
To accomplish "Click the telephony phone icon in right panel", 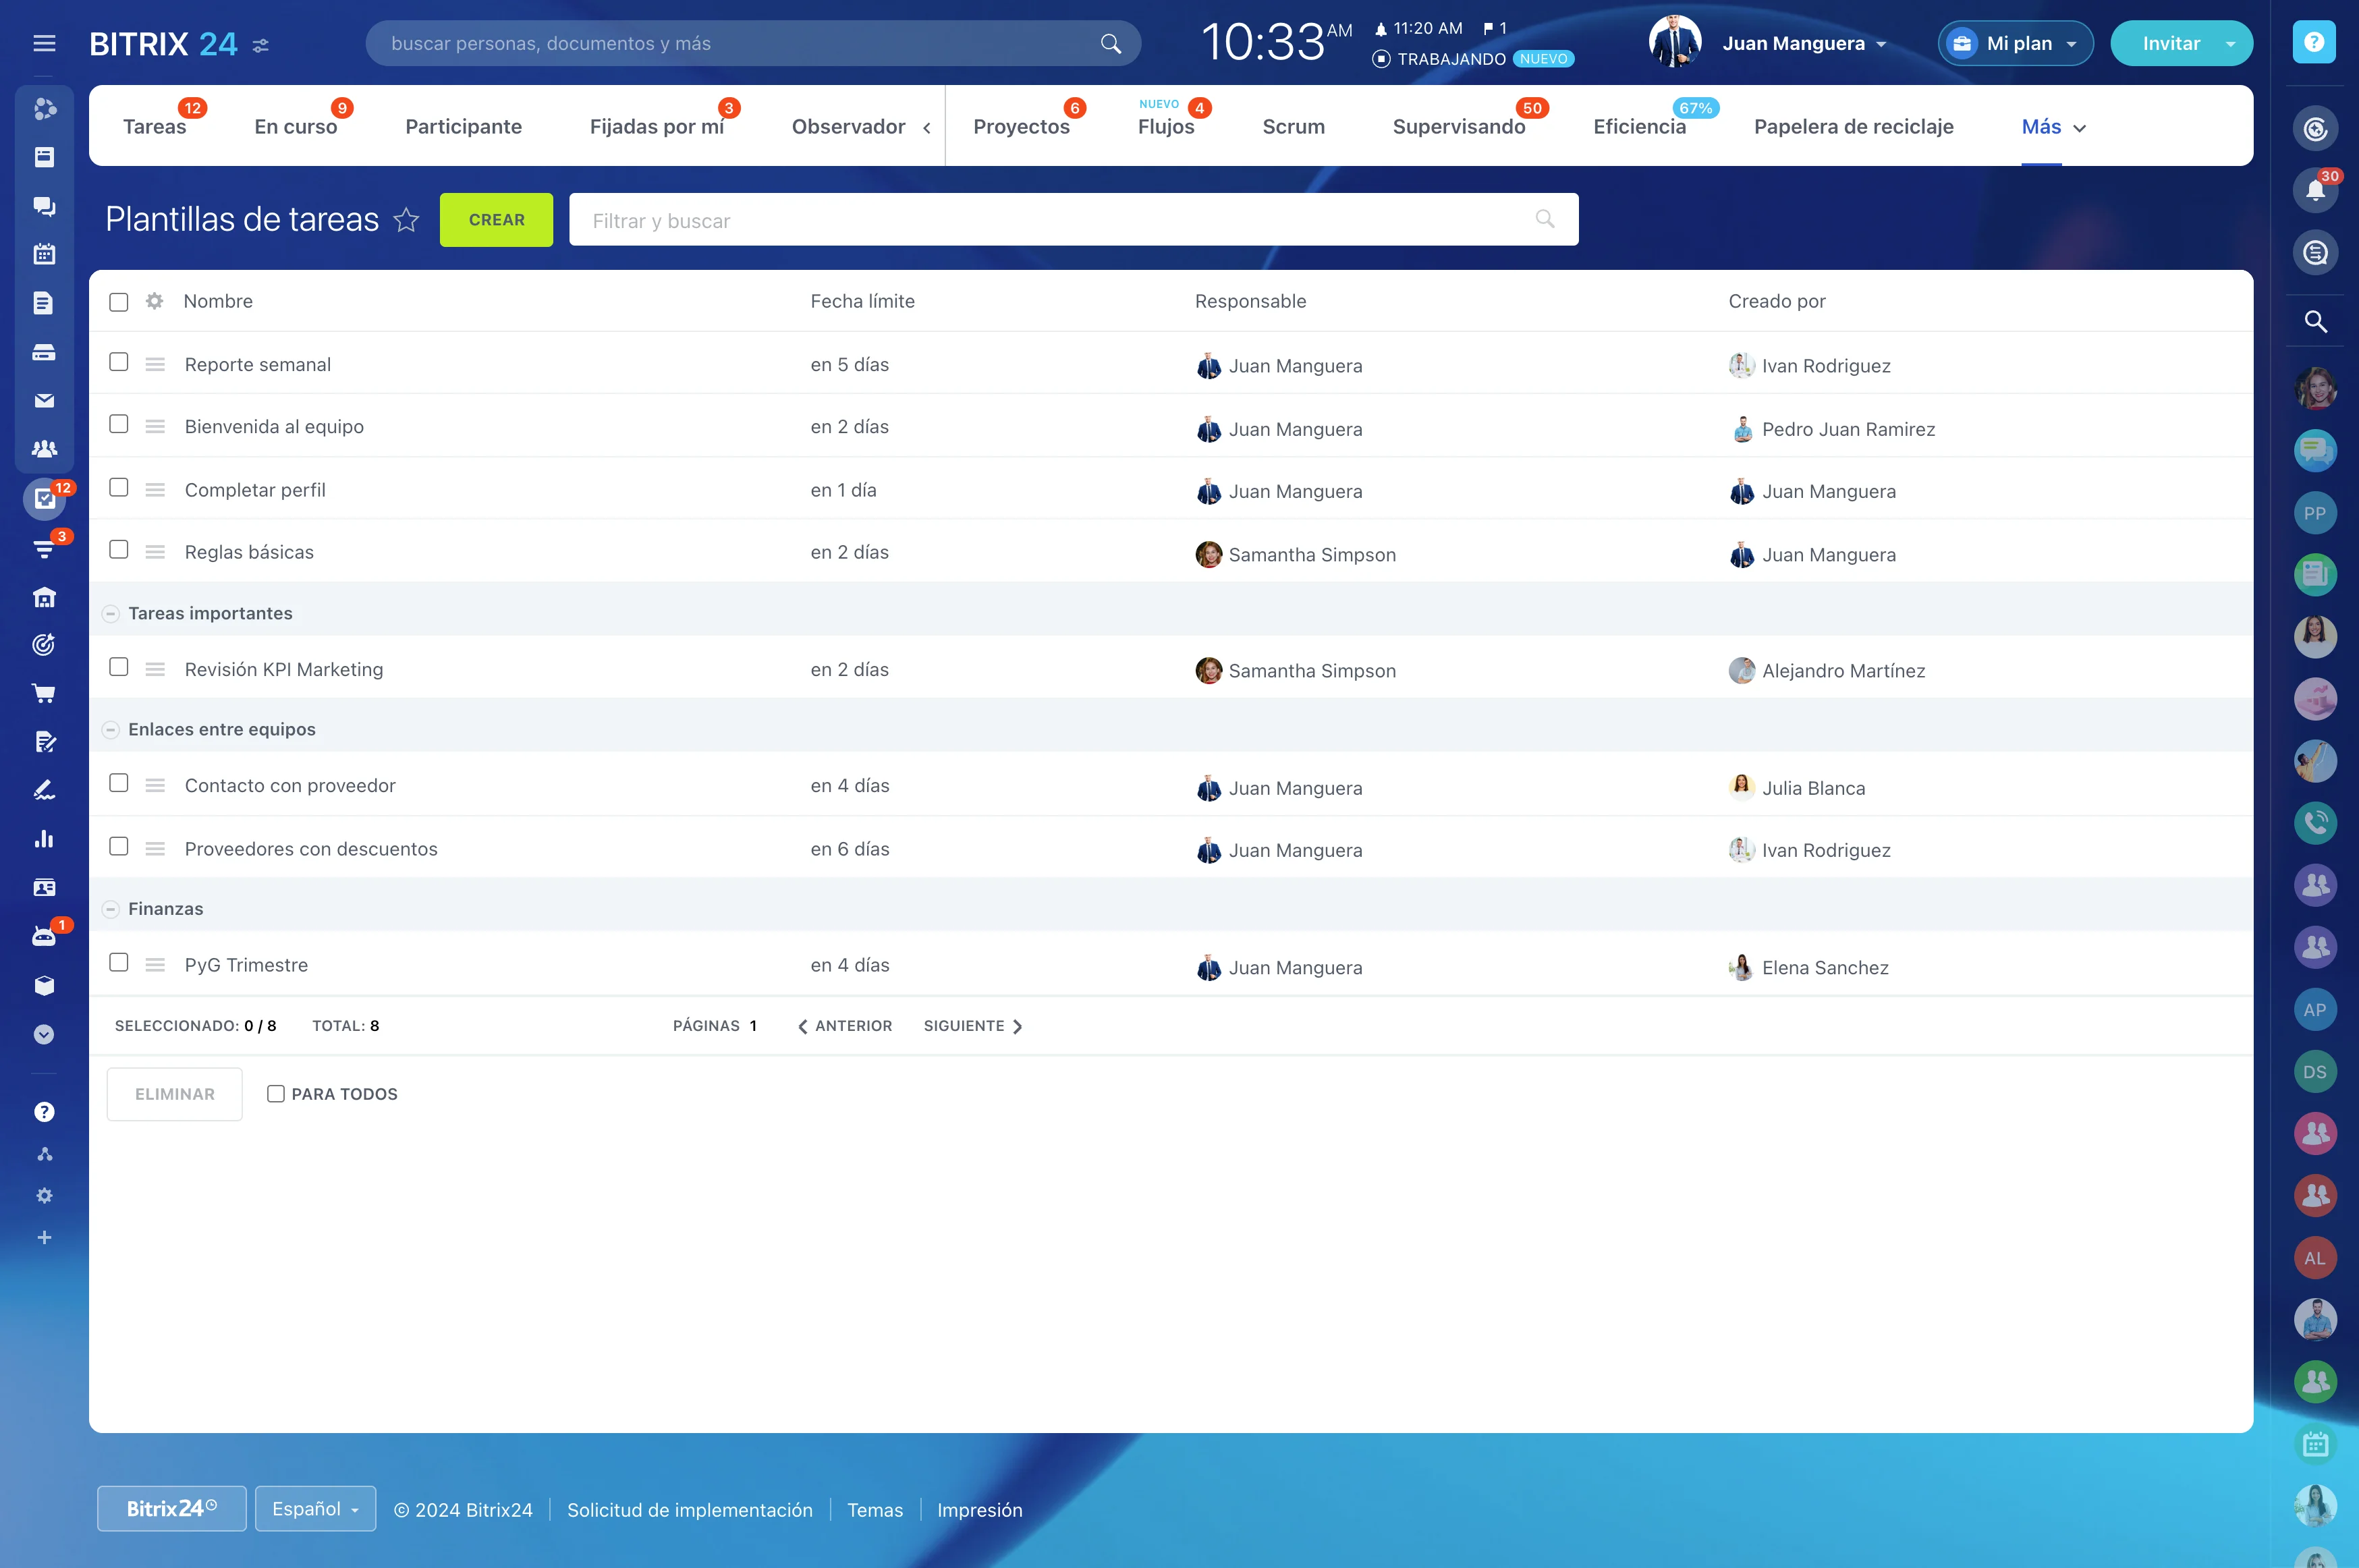I will 2314,823.
